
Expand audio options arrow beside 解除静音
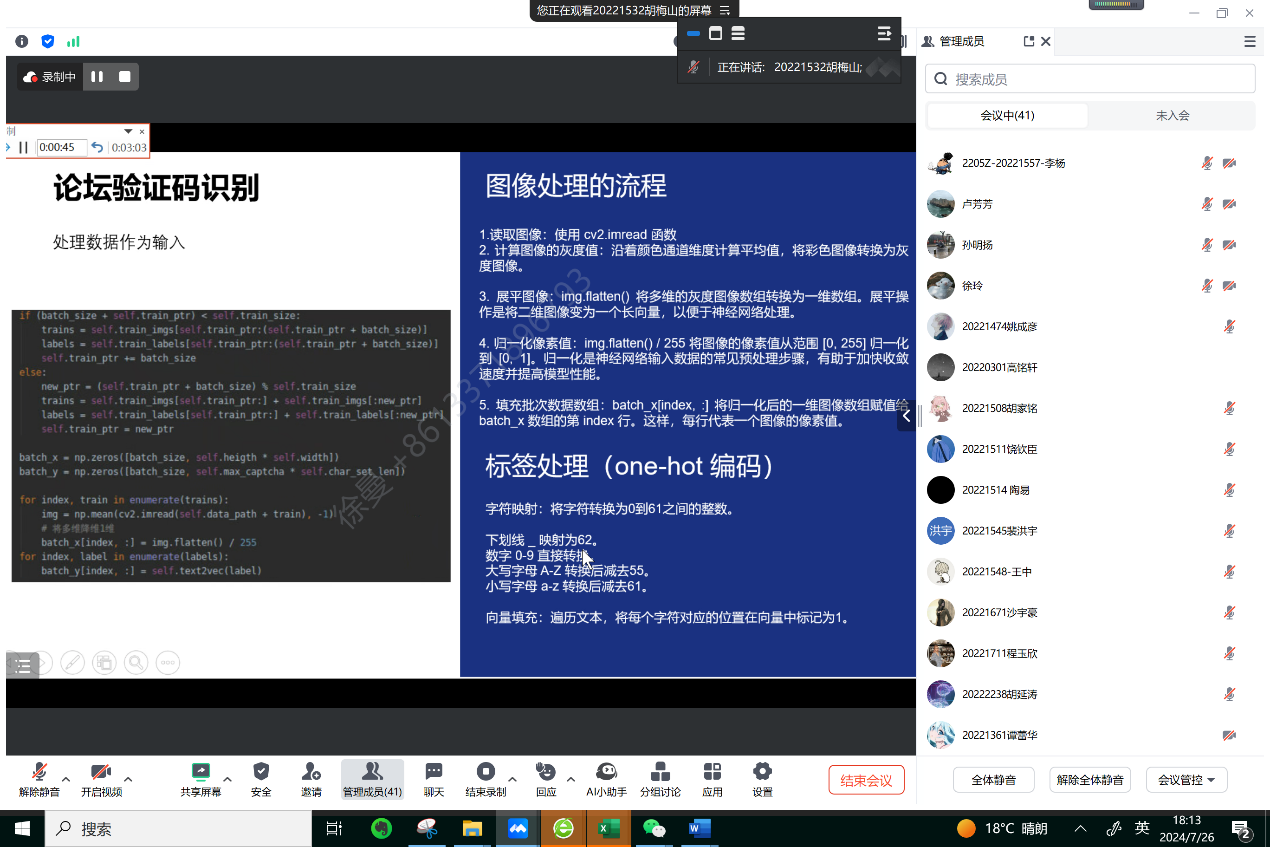tap(66, 779)
